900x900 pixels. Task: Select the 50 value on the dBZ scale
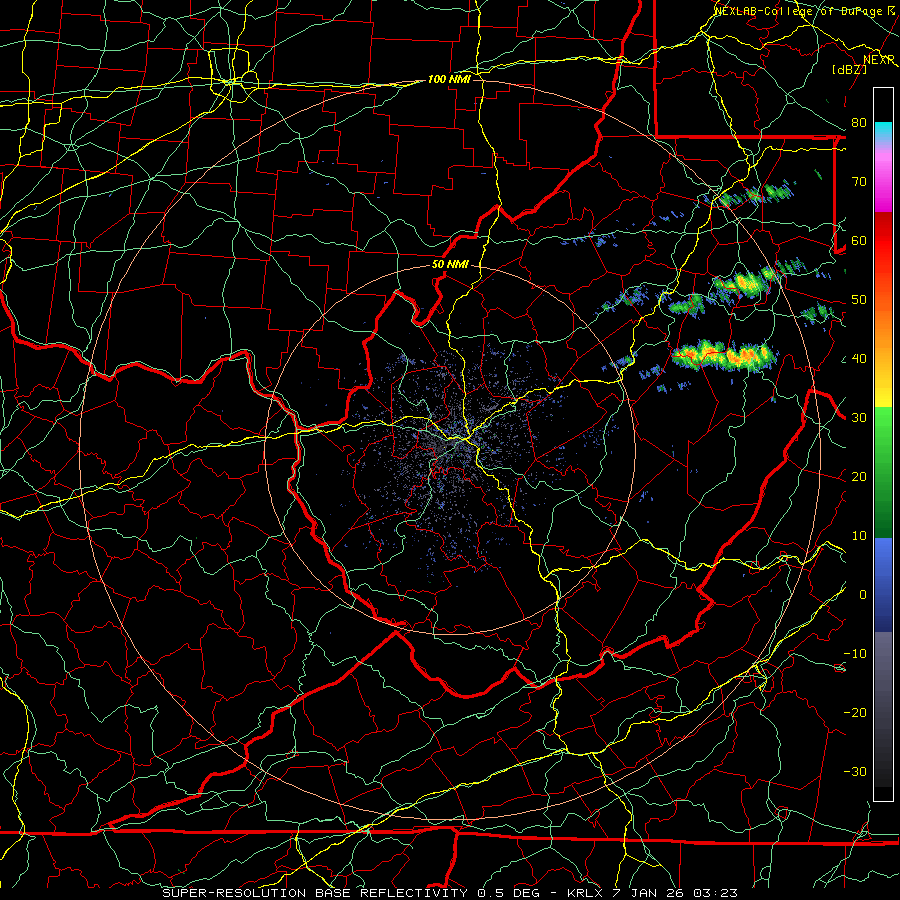(859, 300)
